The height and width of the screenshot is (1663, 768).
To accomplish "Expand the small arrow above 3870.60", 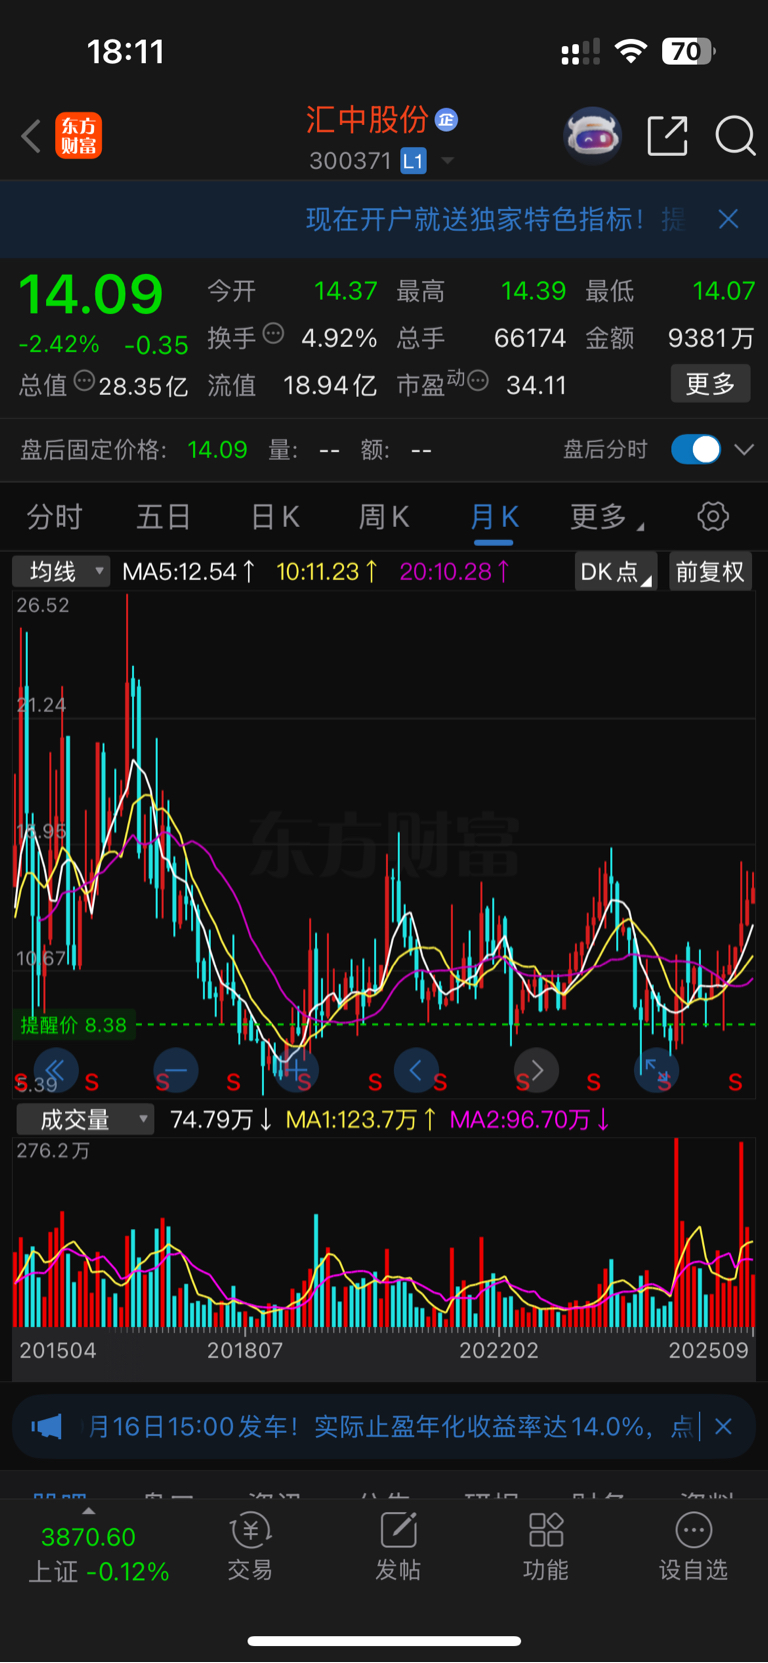I will click(89, 1511).
